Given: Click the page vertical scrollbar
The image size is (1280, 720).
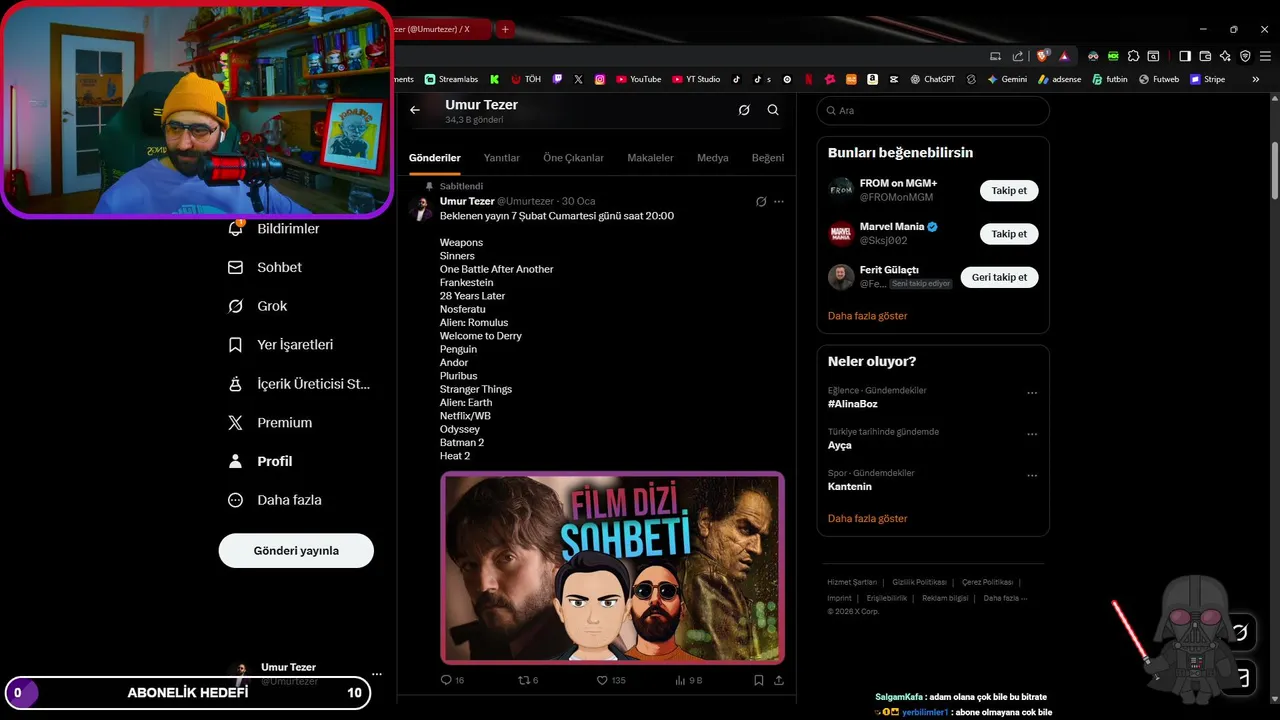Looking at the screenshot, I should (1275, 170).
